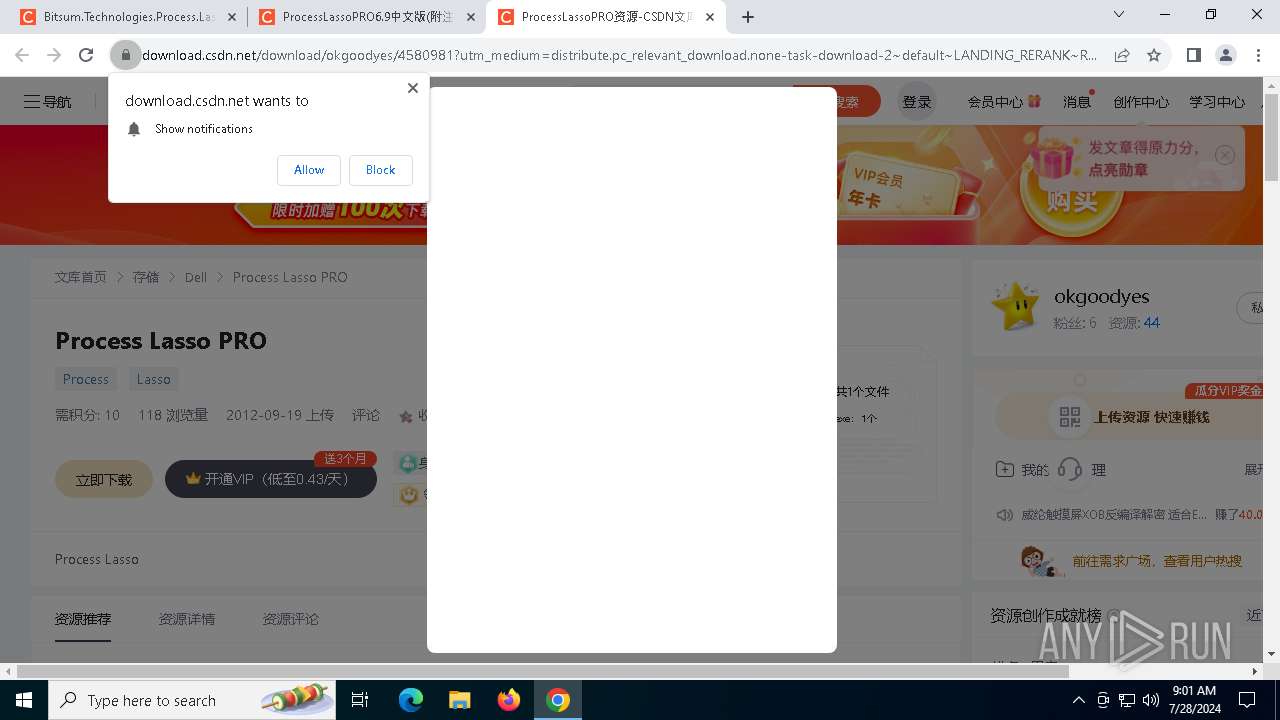
Task: Open the Chrome profile avatar
Action: [1226, 55]
